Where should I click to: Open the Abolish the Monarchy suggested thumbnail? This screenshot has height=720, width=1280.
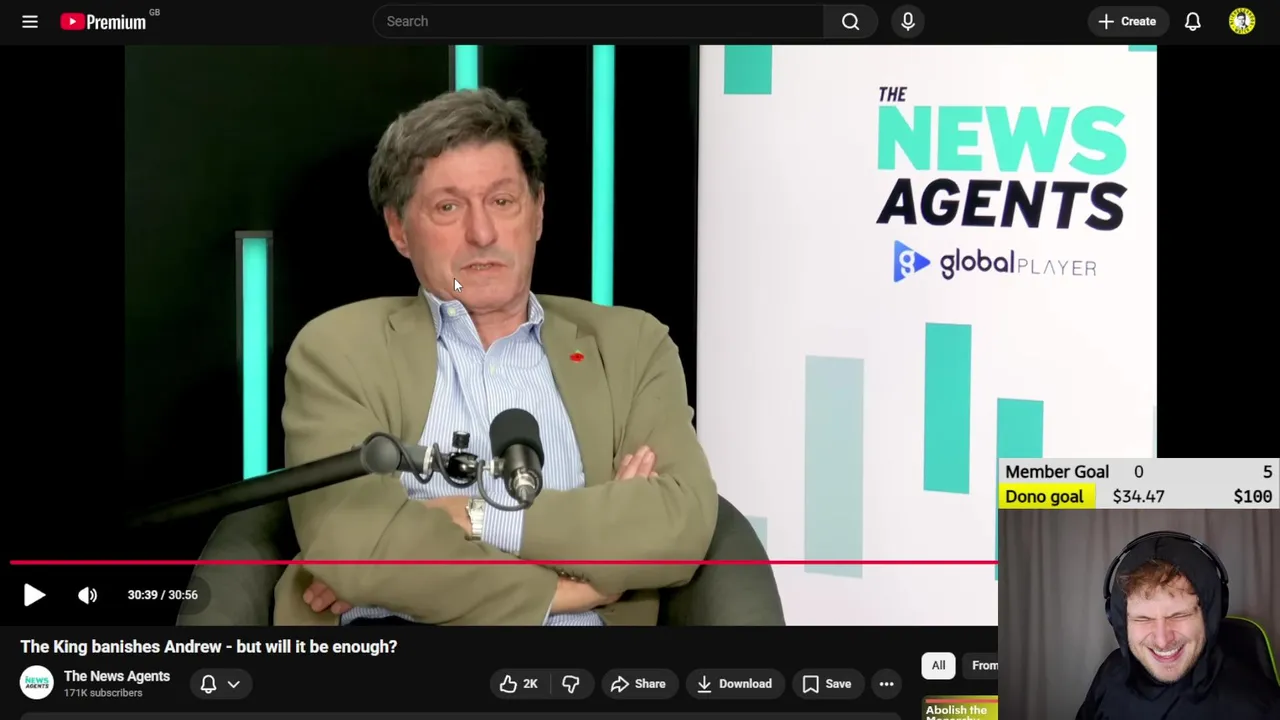[x=960, y=709]
